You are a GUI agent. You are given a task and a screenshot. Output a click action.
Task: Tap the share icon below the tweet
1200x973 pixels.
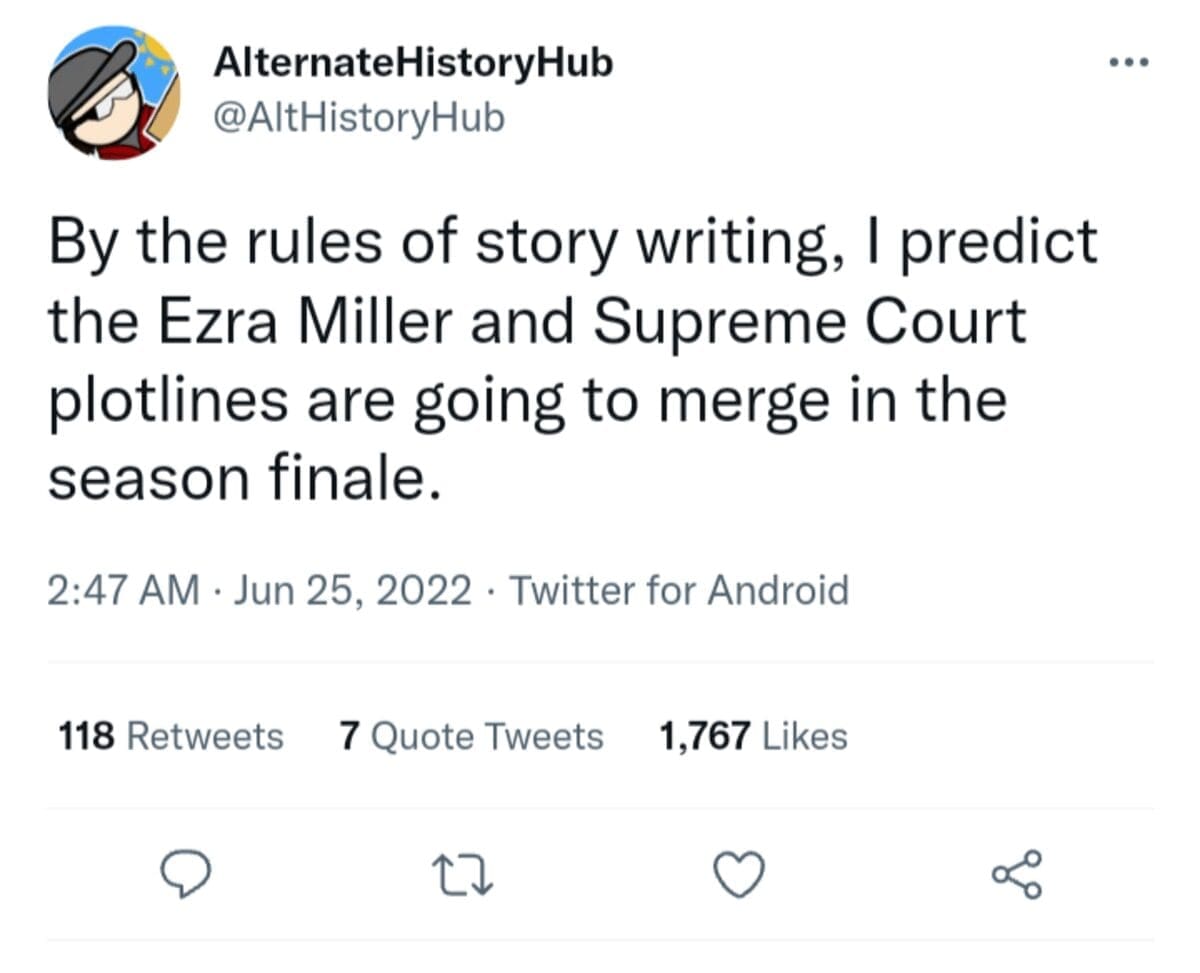coord(1017,876)
